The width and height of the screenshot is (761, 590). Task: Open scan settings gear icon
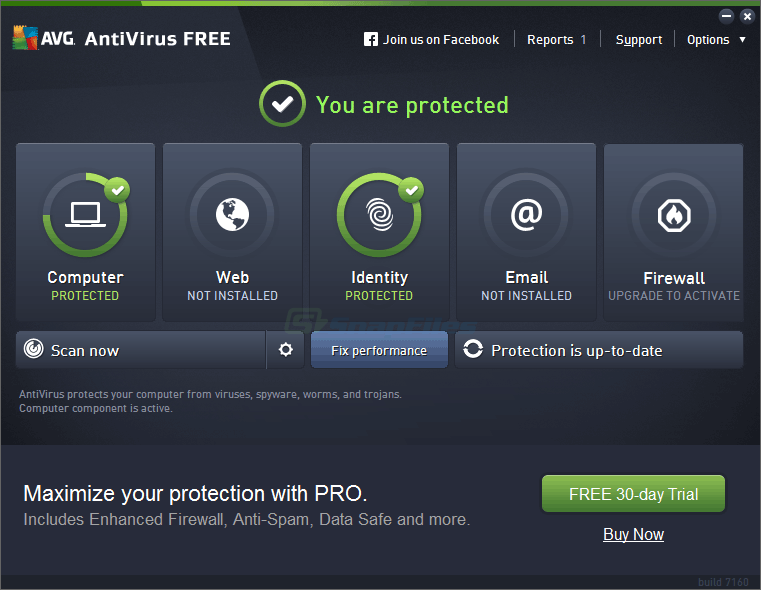[x=286, y=350]
